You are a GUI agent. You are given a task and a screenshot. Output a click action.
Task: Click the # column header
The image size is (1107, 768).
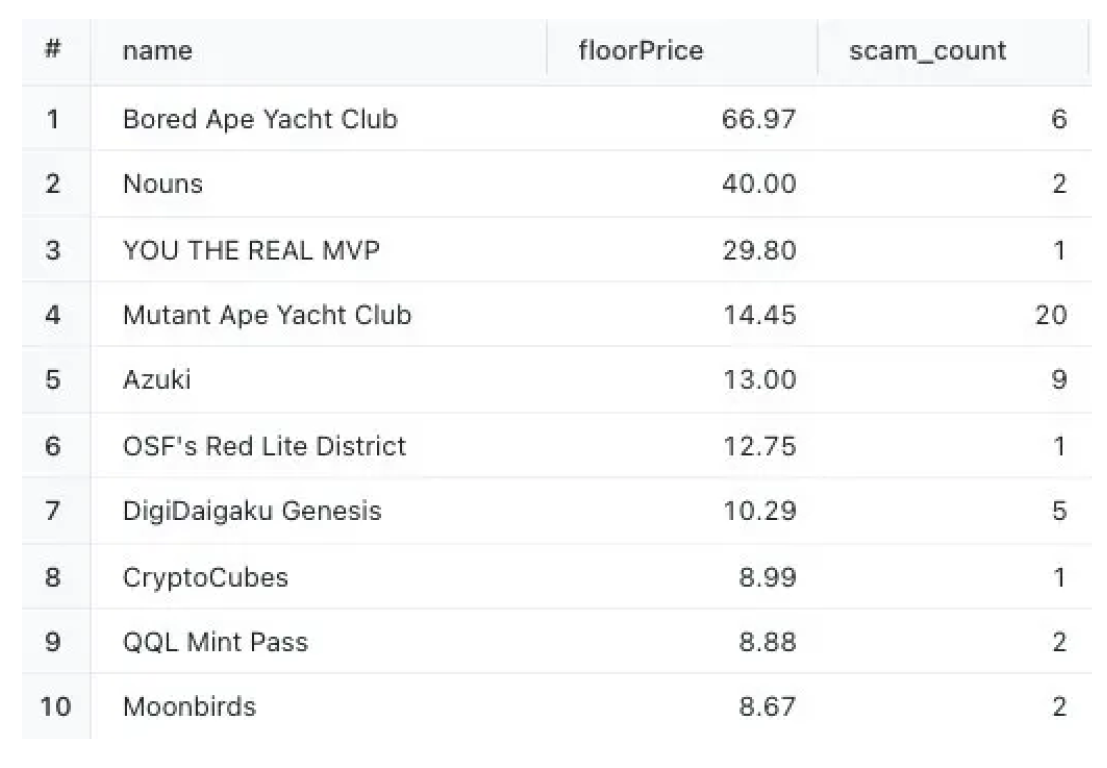point(53,49)
